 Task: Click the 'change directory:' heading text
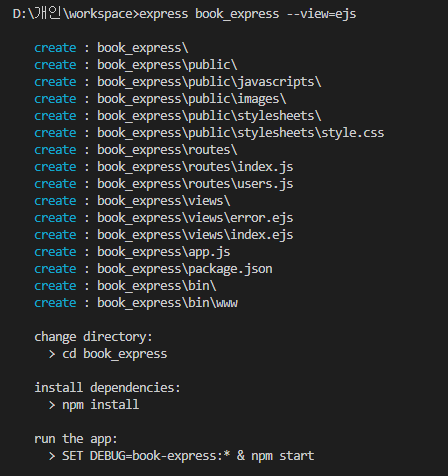tap(93, 337)
